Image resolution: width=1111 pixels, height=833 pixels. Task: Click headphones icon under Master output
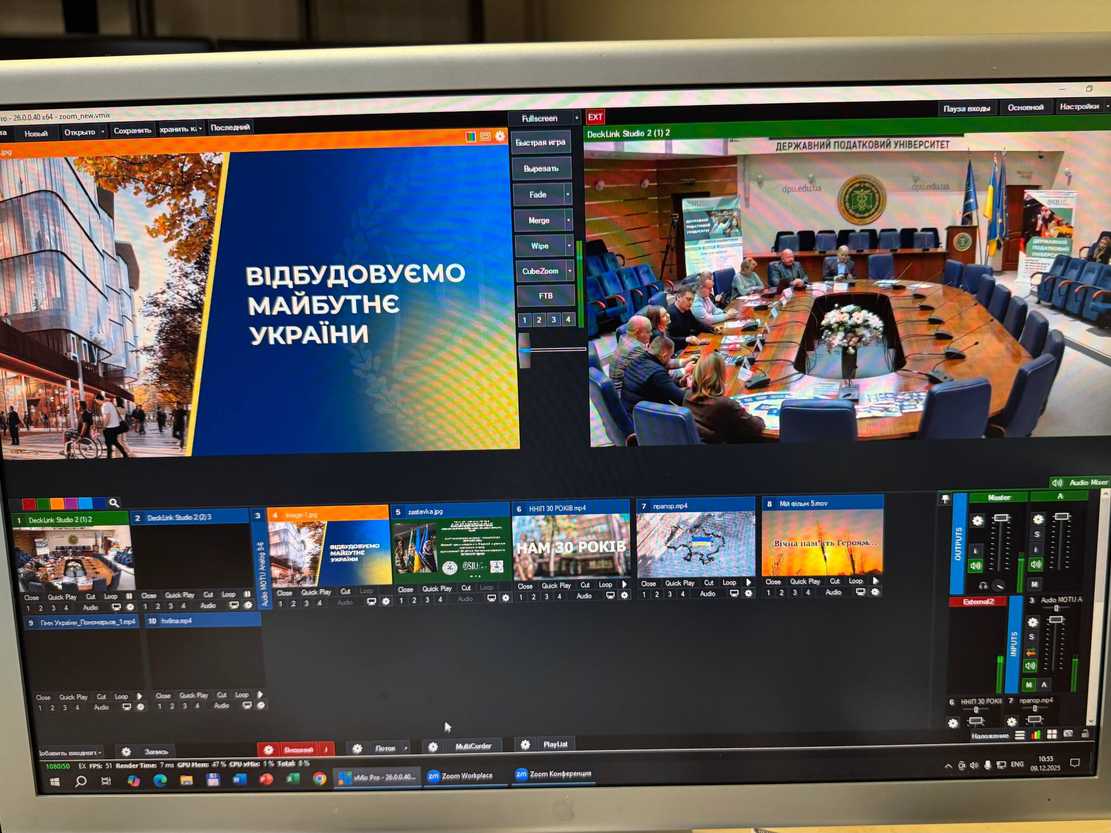[983, 585]
